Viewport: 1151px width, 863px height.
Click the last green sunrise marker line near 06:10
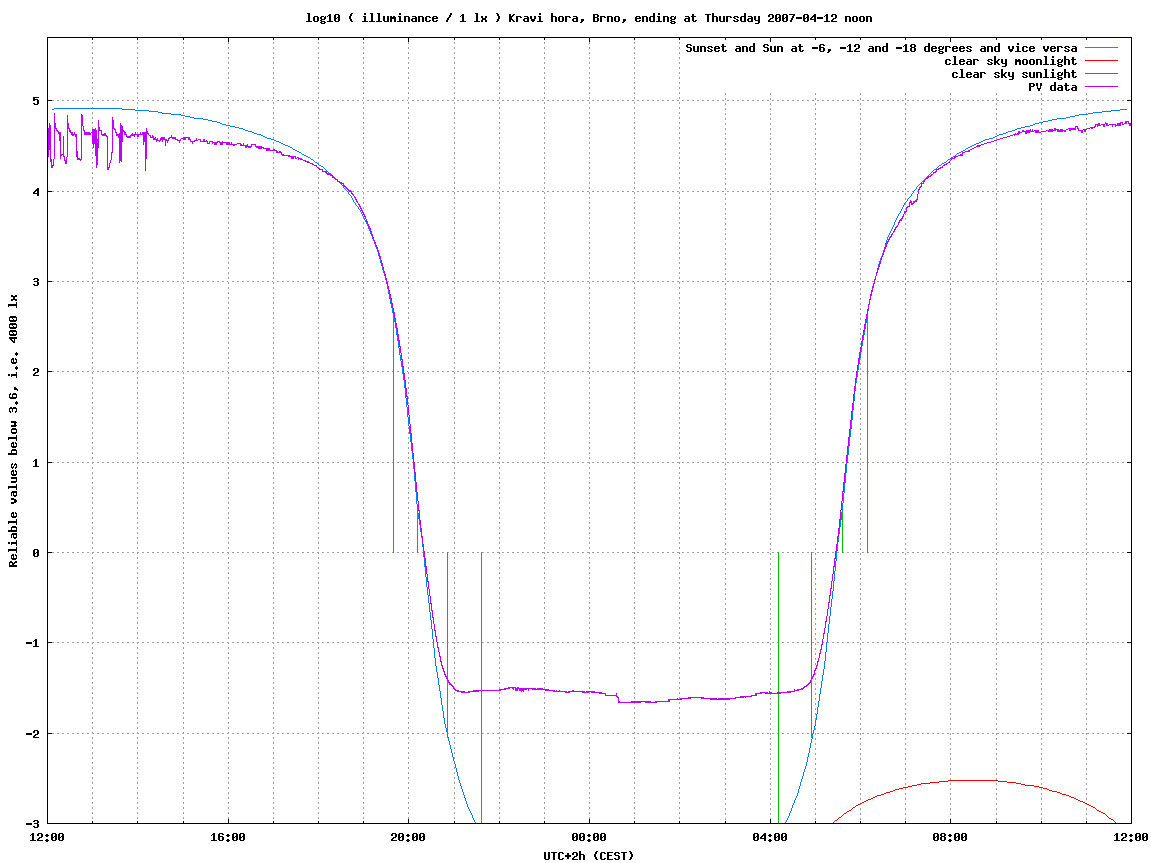[868, 433]
